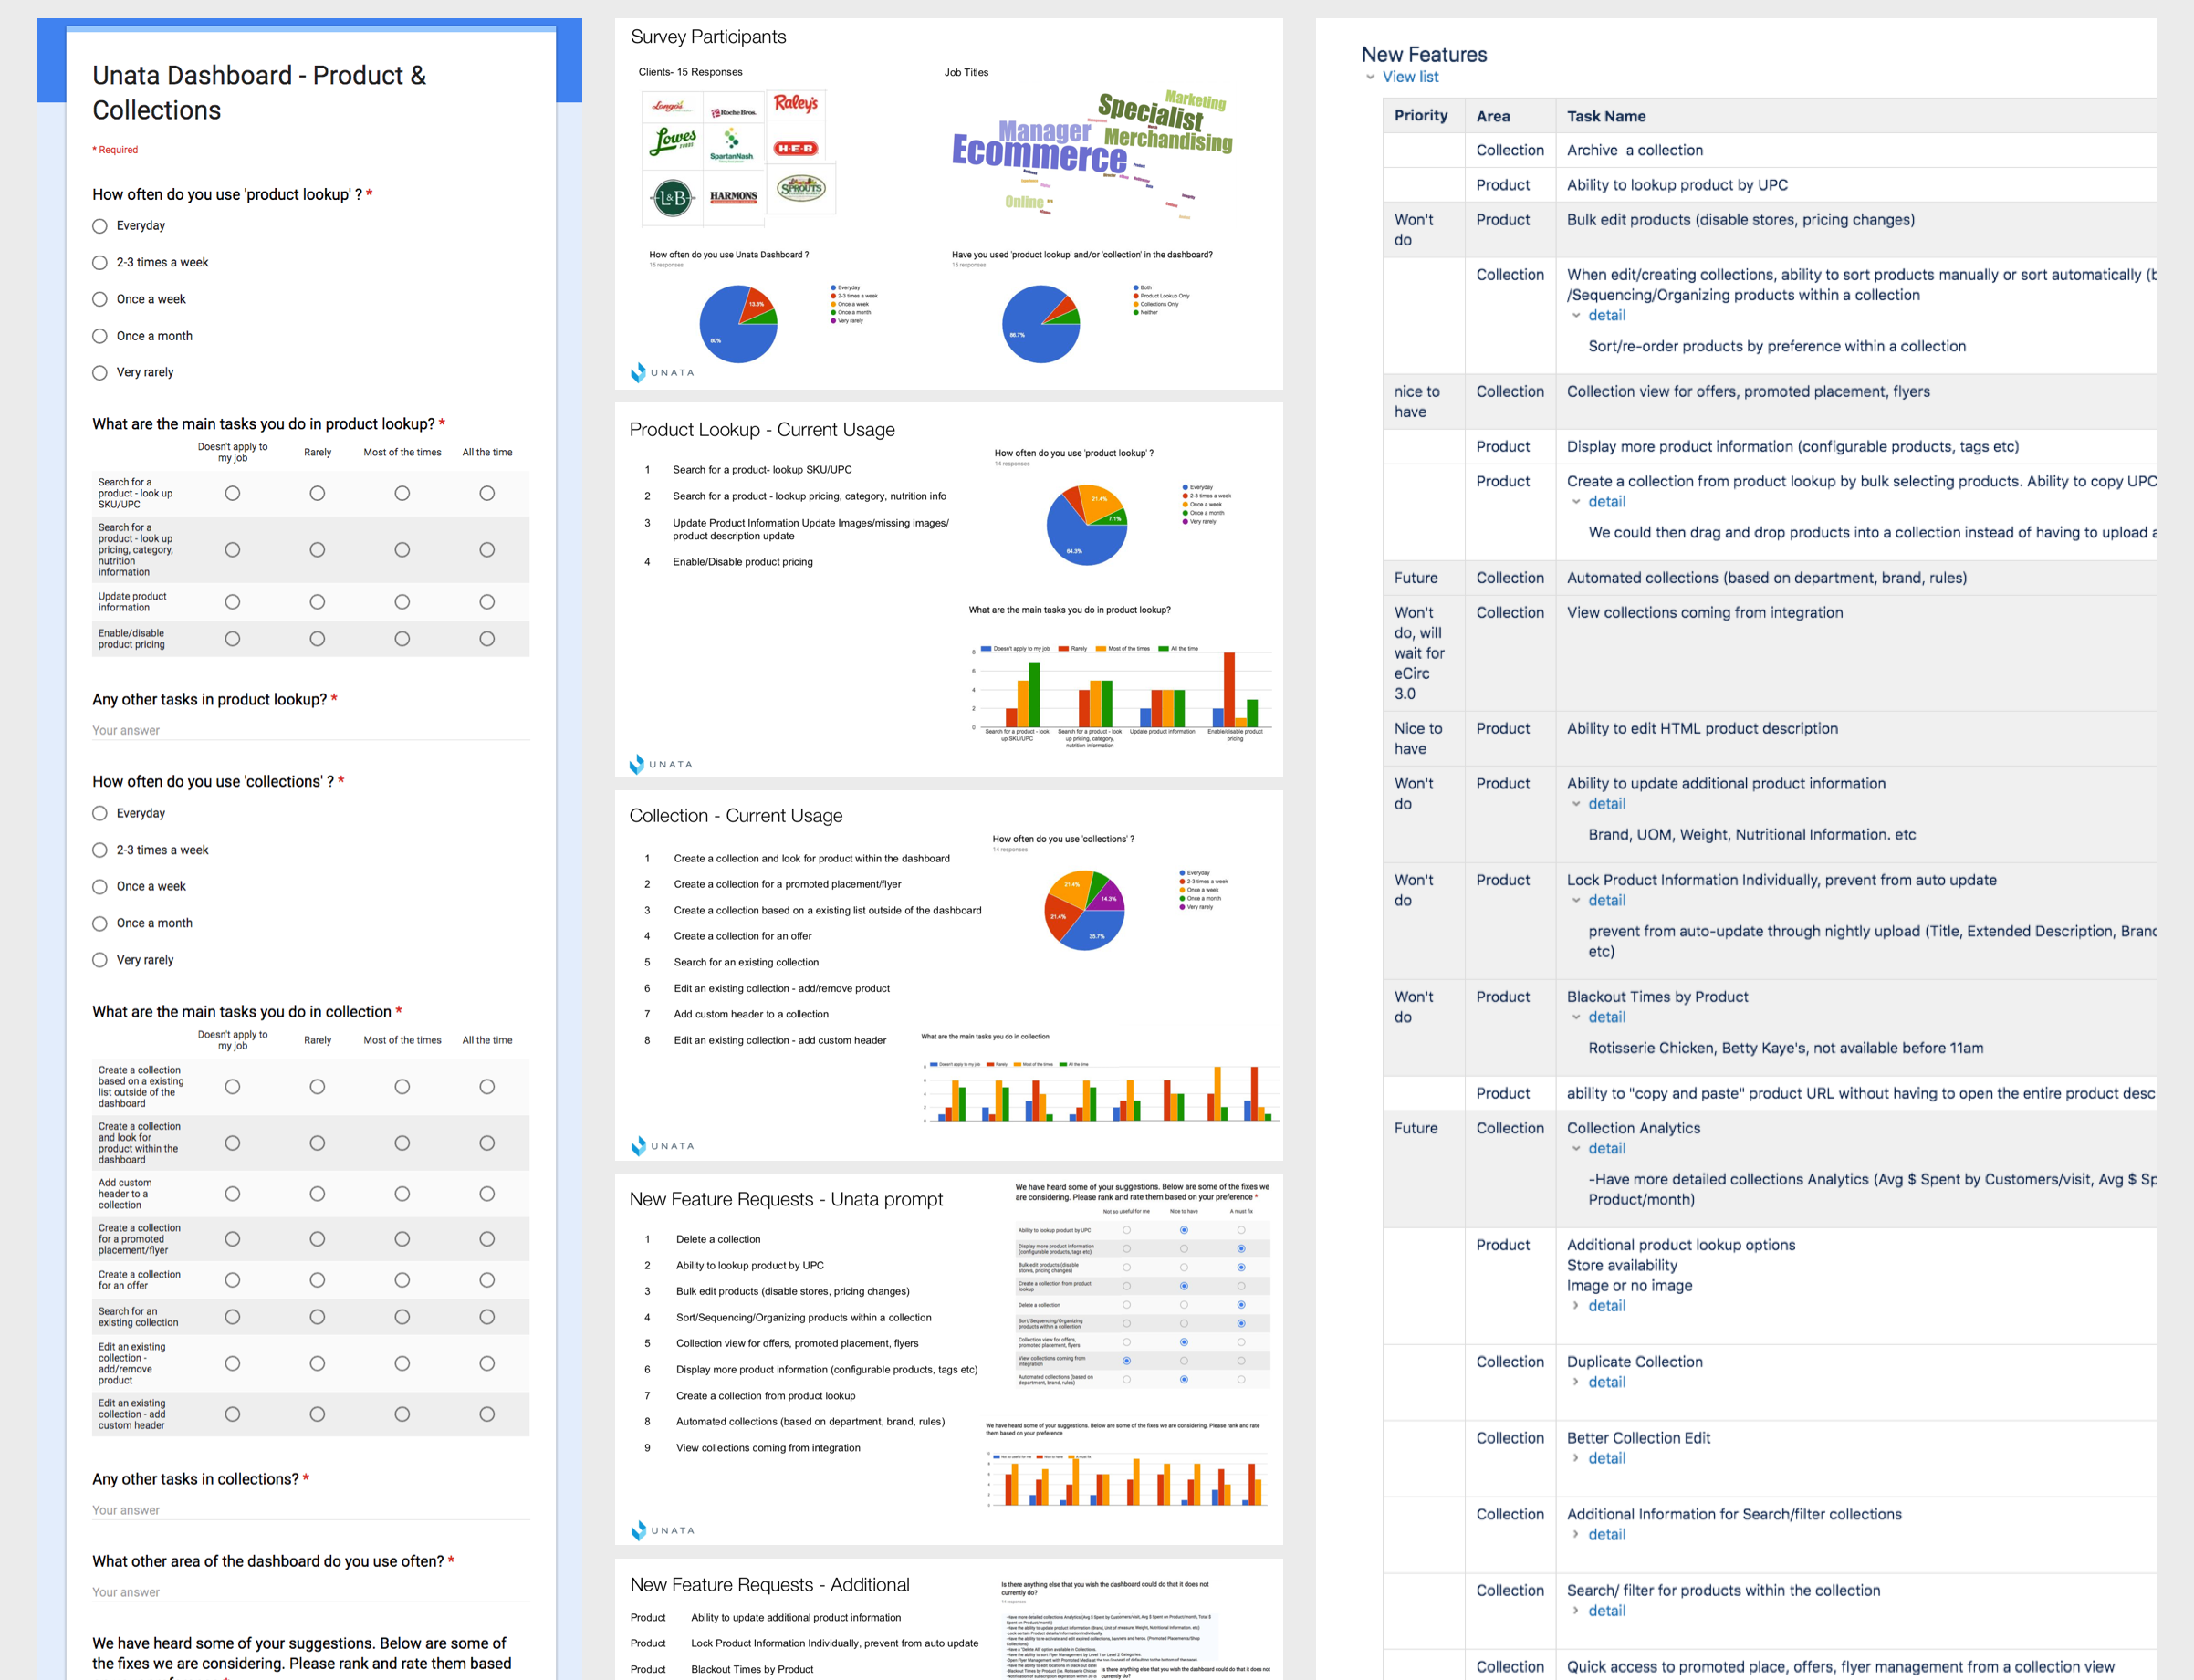2194x1680 pixels.
Task: Click the Sprouts logo
Action: [x=801, y=187]
